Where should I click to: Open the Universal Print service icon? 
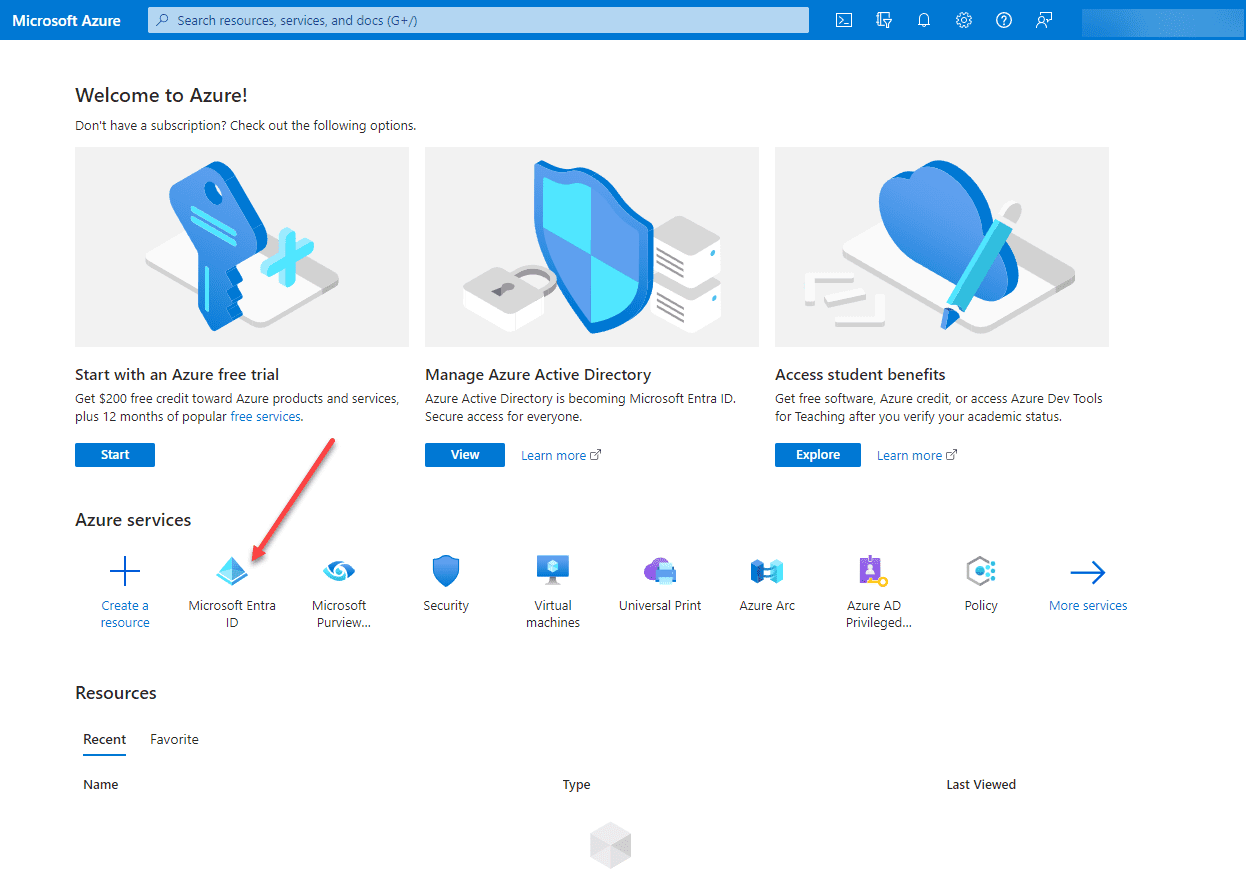point(660,572)
